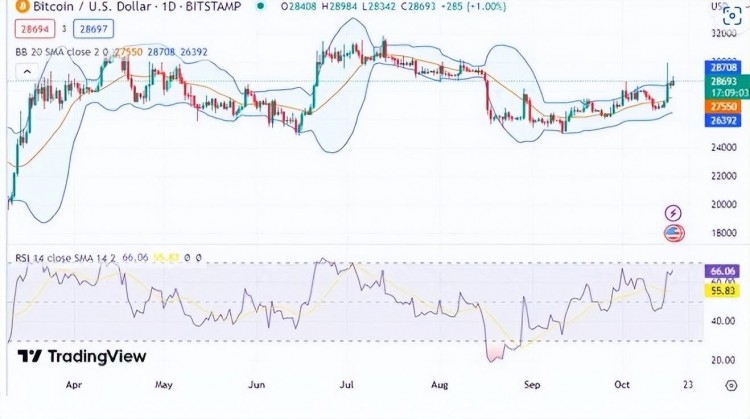Click the OHLC values in header

click(x=393, y=7)
